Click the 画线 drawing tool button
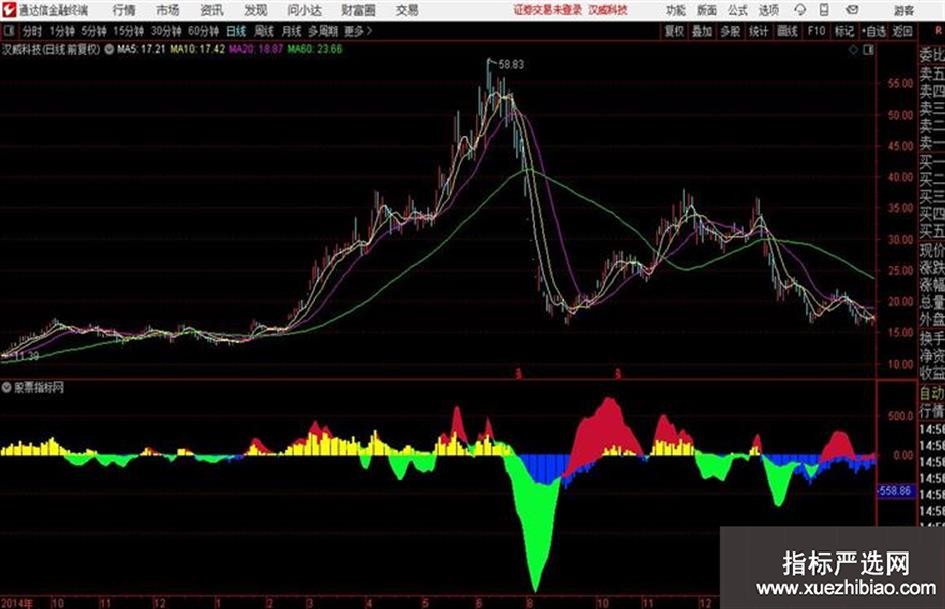The image size is (945, 609). coord(787,31)
